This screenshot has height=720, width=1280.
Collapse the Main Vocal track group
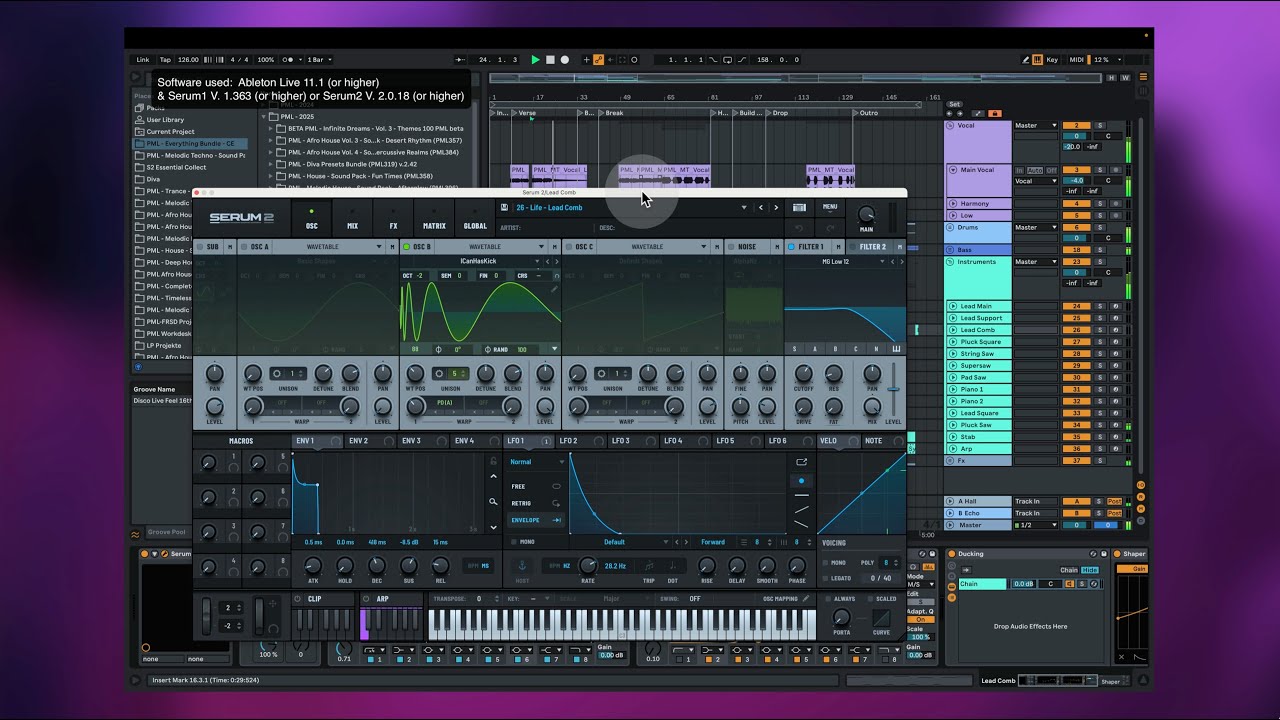click(952, 170)
